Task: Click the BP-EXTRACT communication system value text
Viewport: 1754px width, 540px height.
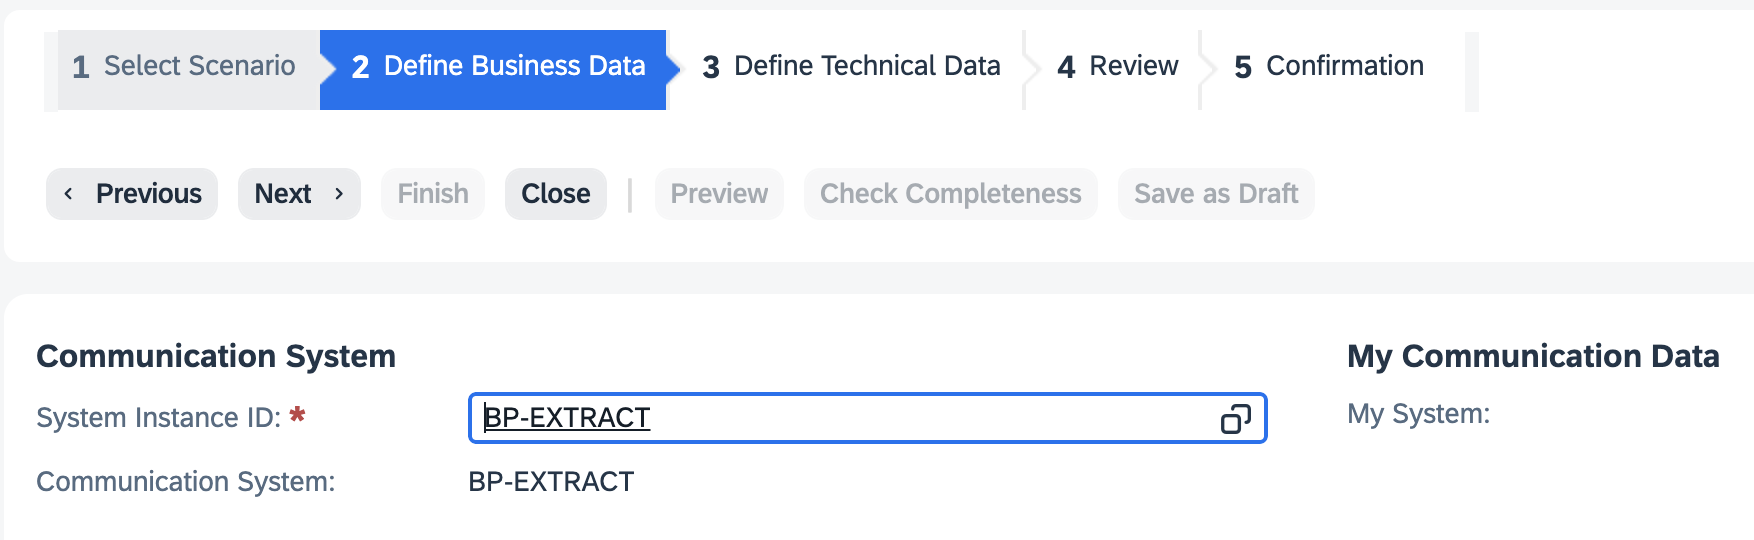Action: (x=551, y=482)
